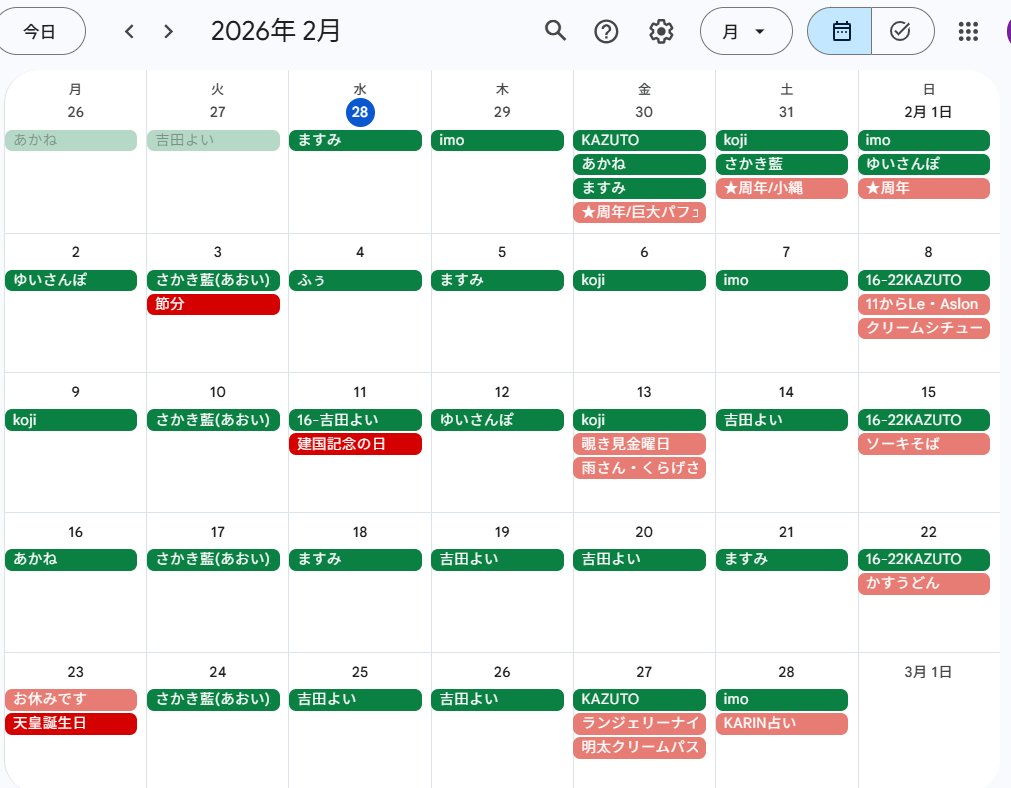This screenshot has width=1011, height=788.
Task: Open the 16-吉田よい event
Action: coord(355,420)
